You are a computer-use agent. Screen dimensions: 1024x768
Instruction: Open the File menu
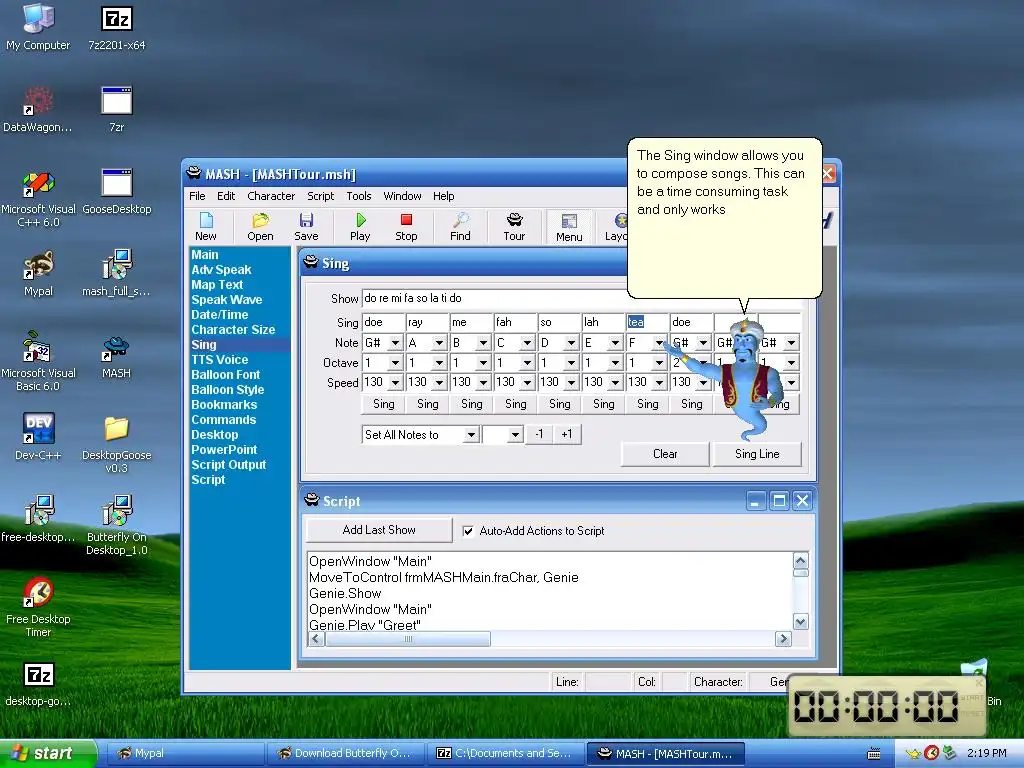197,196
